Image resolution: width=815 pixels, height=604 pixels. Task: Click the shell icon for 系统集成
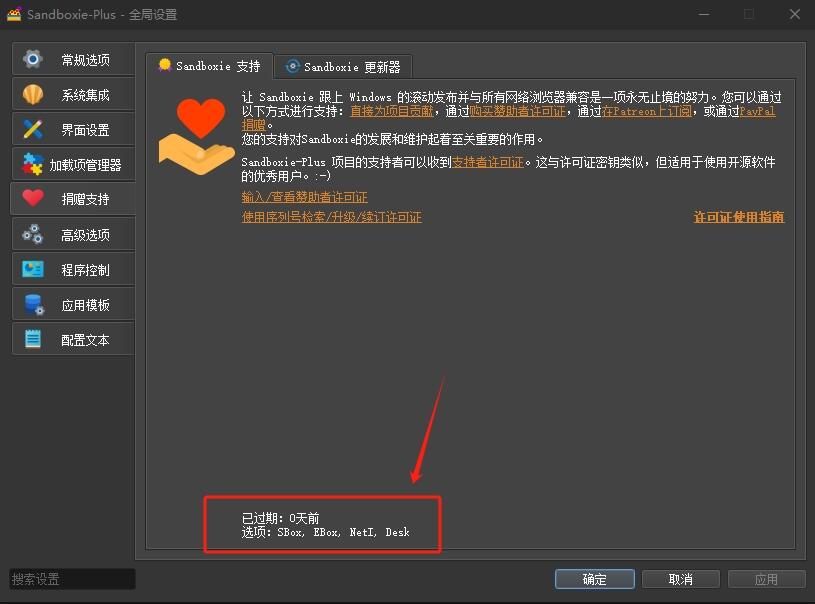click(x=33, y=95)
